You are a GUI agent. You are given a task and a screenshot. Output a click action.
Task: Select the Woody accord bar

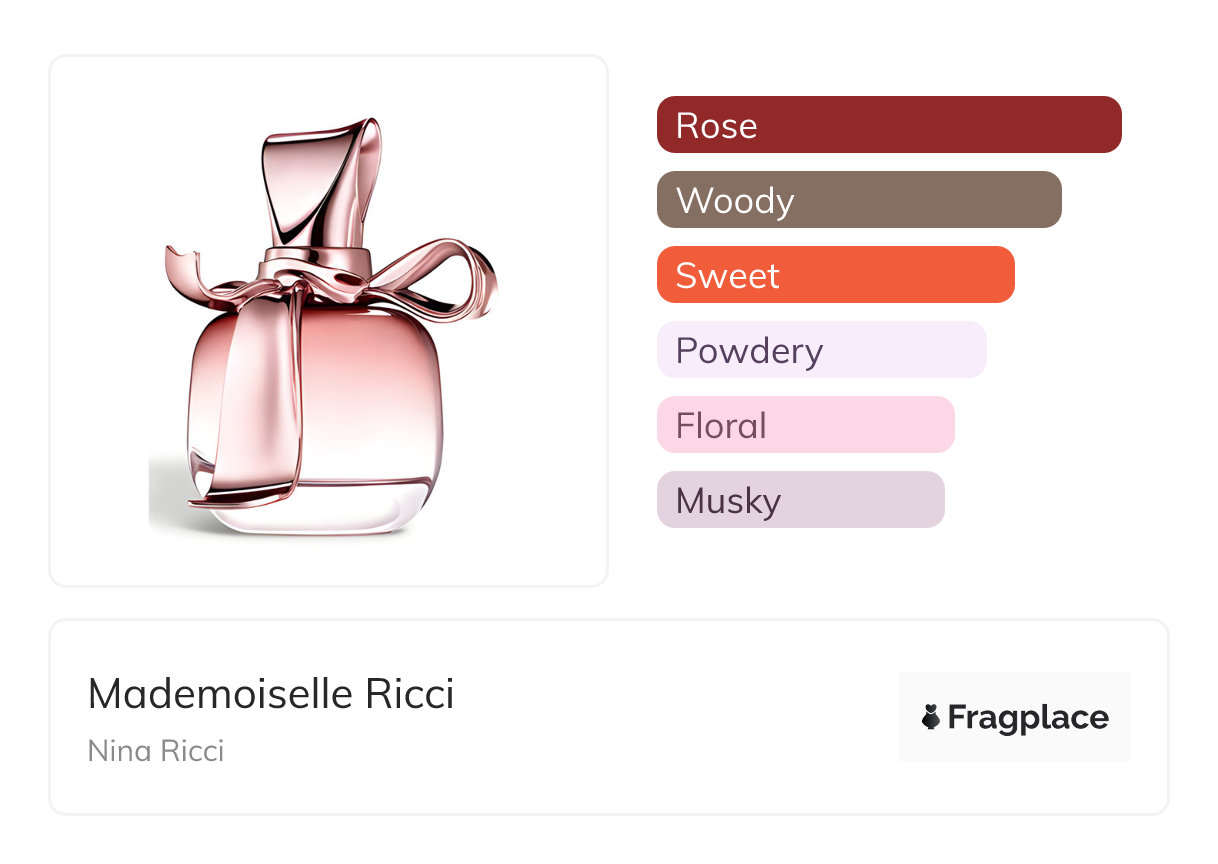859,200
